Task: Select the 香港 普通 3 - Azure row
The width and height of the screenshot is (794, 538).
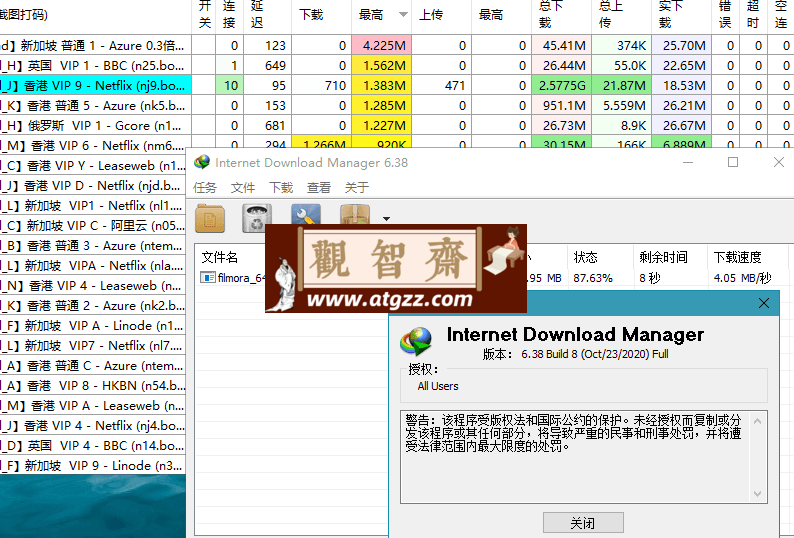Action: tap(93, 245)
